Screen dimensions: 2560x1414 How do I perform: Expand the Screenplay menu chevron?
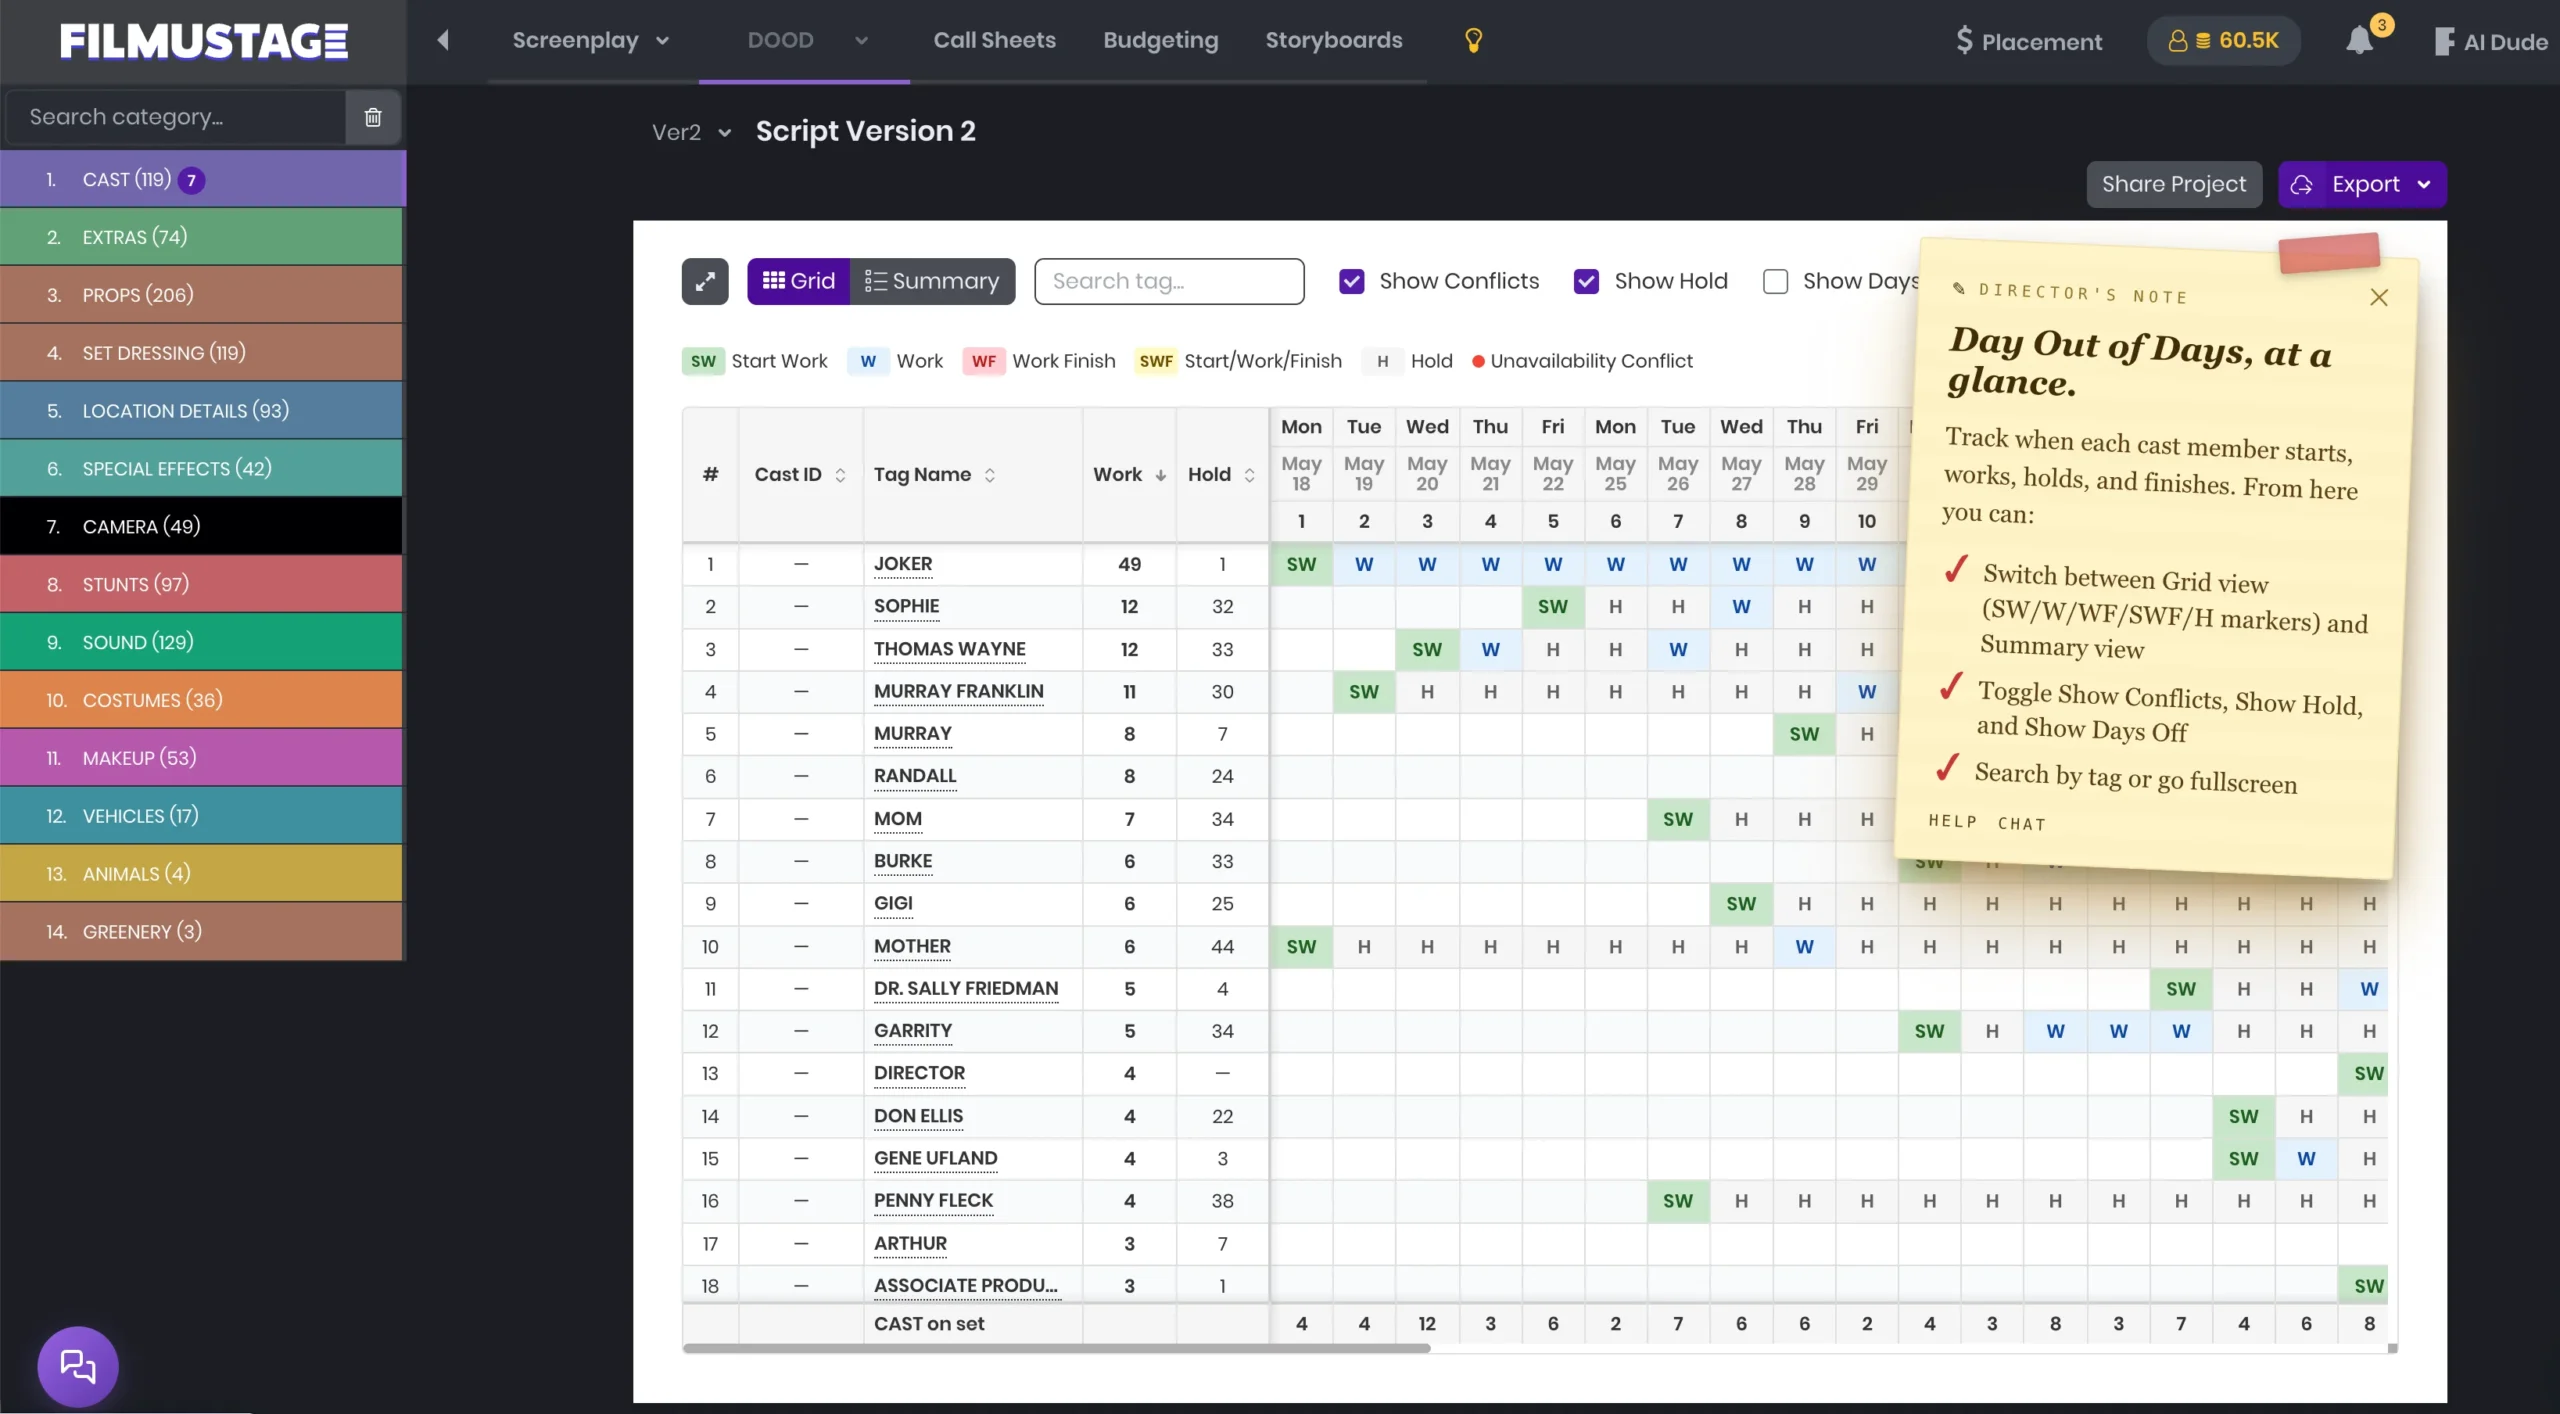[662, 41]
